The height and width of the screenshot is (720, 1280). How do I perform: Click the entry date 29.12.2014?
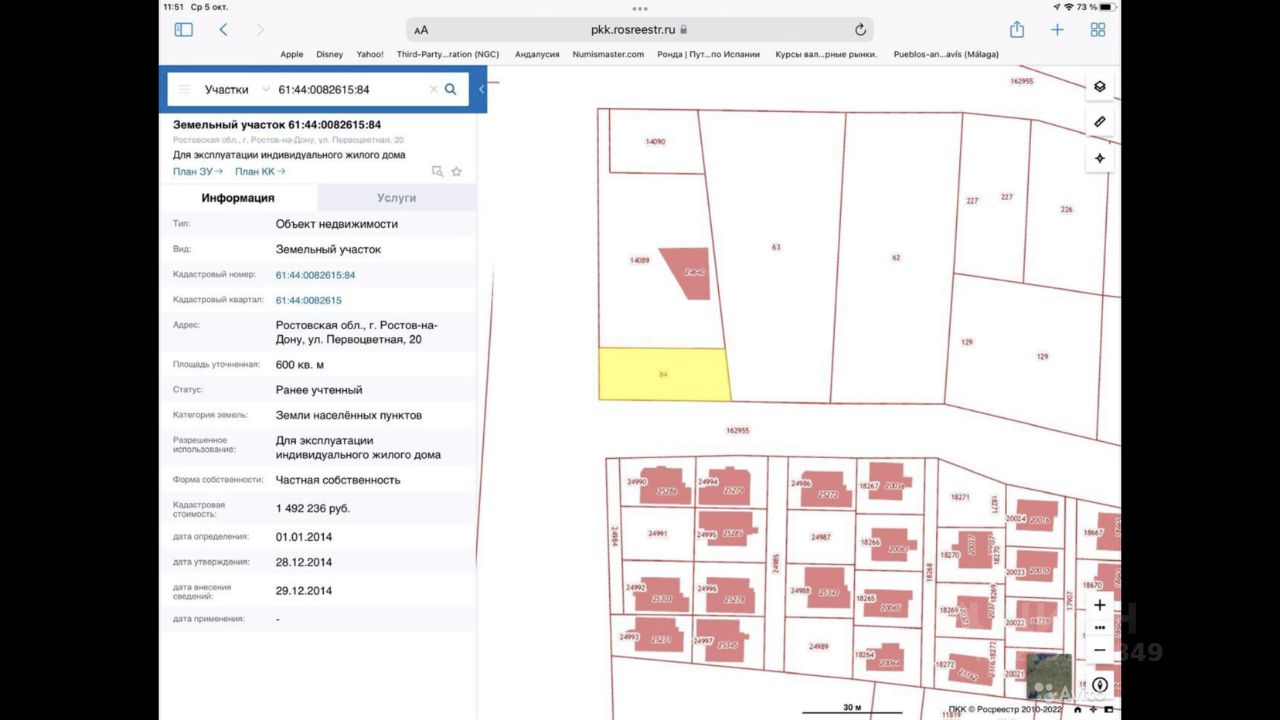[304, 591]
